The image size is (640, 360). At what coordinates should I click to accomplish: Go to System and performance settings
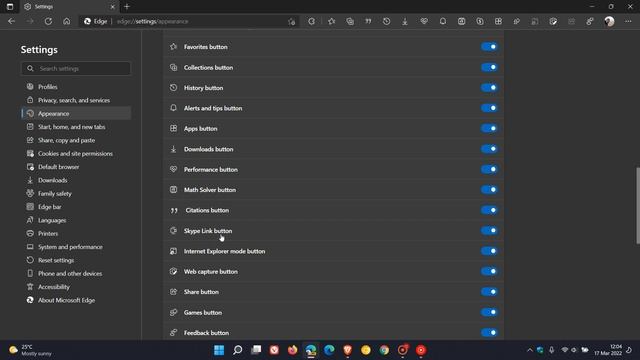click(76, 247)
